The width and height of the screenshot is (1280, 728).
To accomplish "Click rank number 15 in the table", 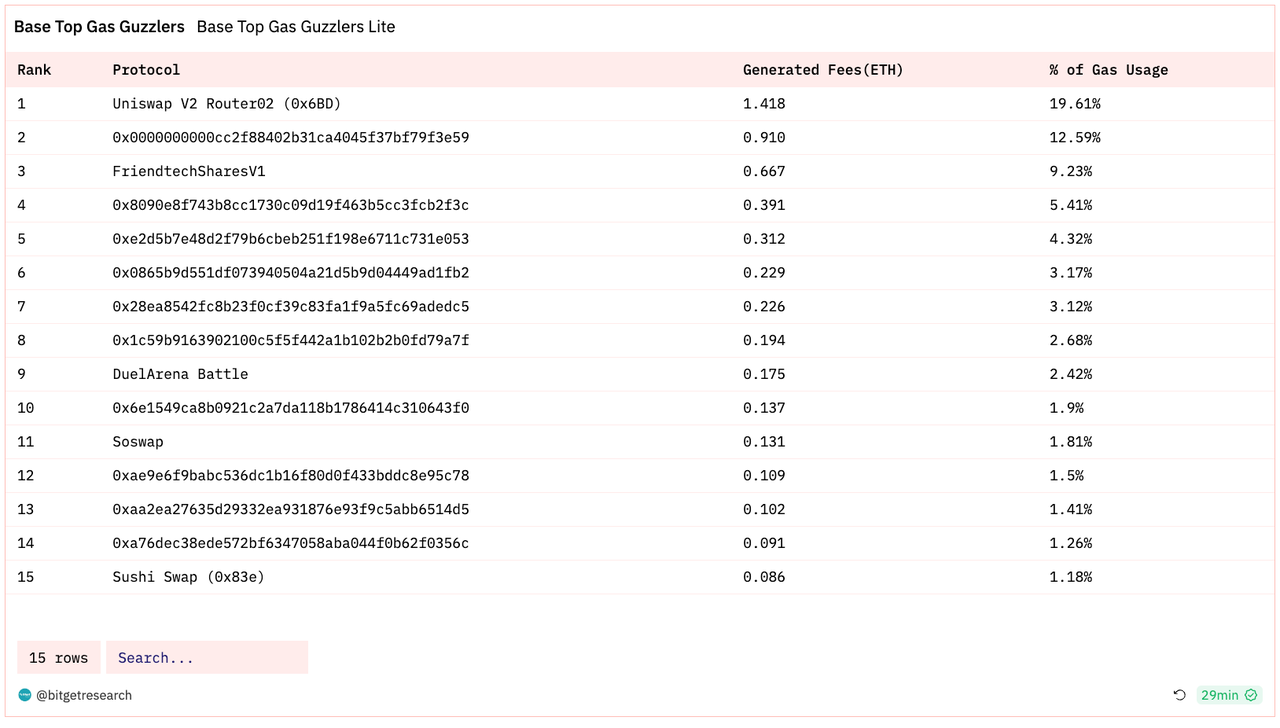I will coord(26,577).
